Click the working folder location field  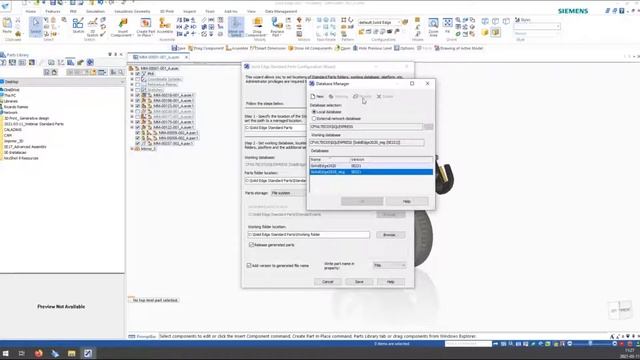pyautogui.click(x=308, y=235)
